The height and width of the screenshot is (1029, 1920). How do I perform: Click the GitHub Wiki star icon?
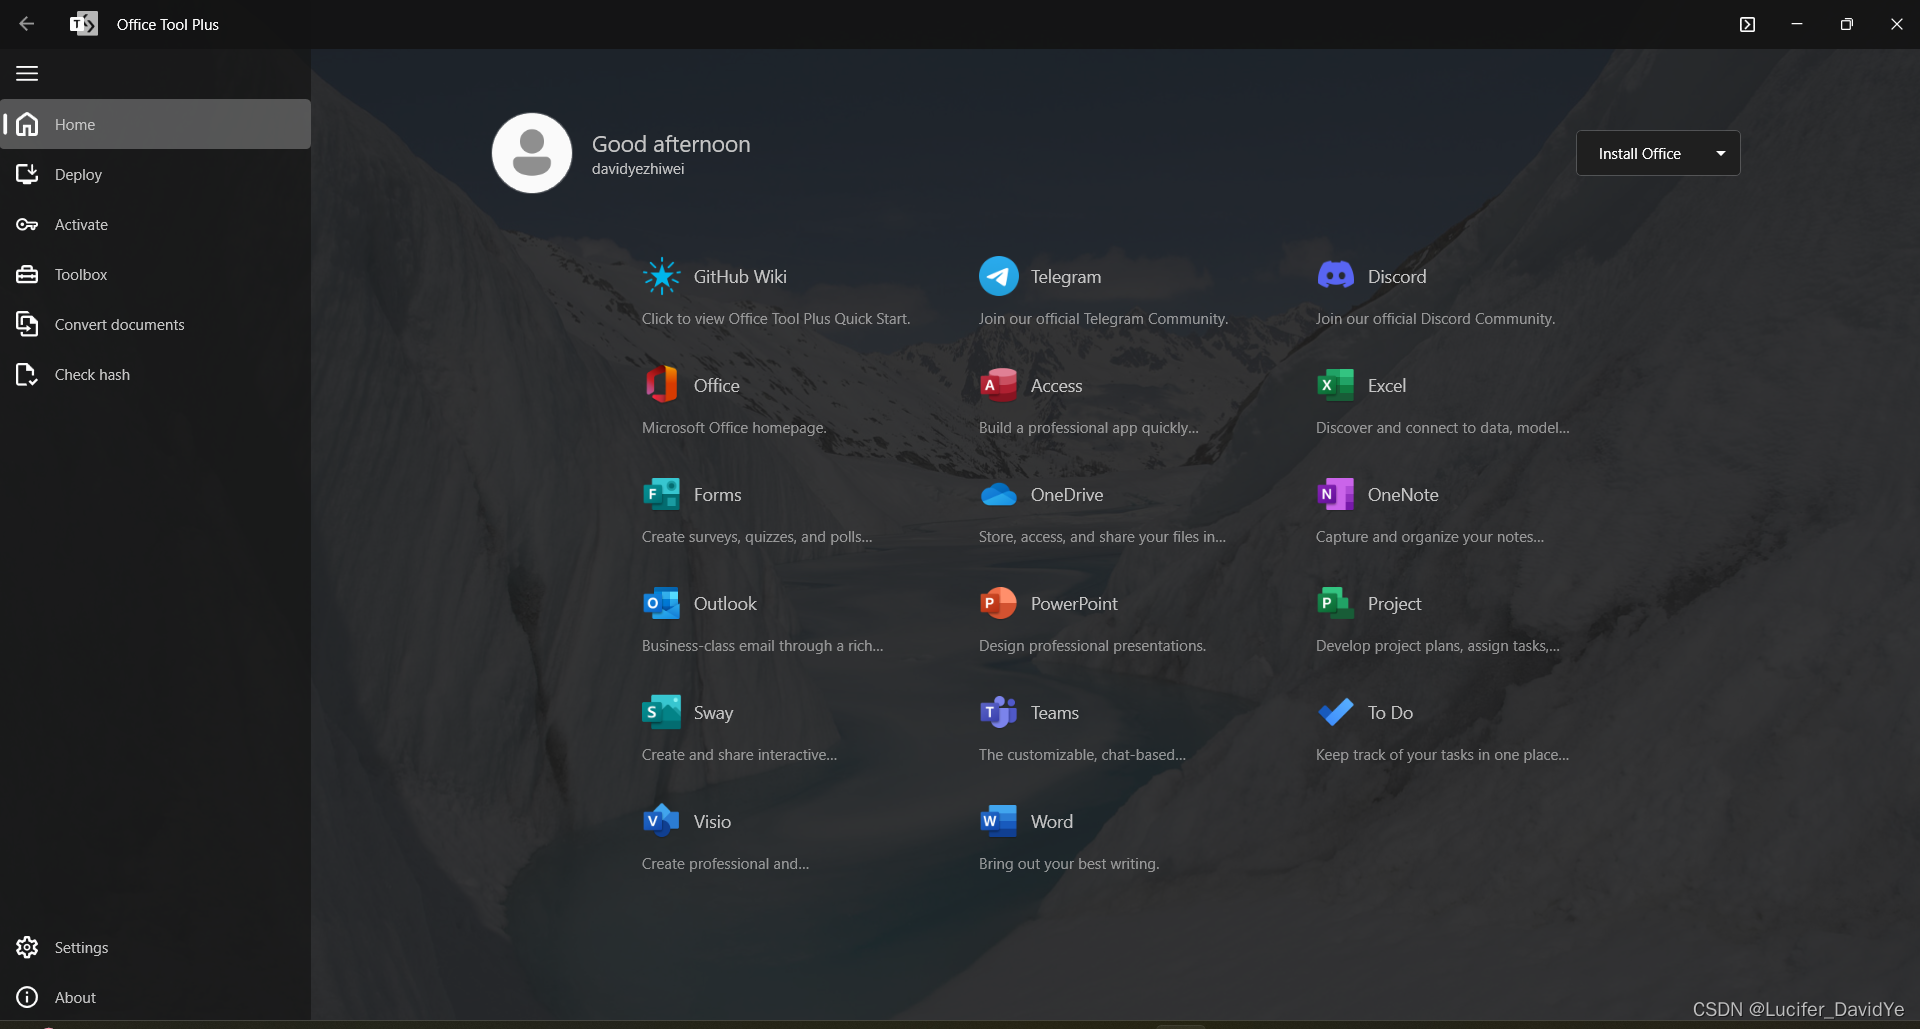point(661,276)
